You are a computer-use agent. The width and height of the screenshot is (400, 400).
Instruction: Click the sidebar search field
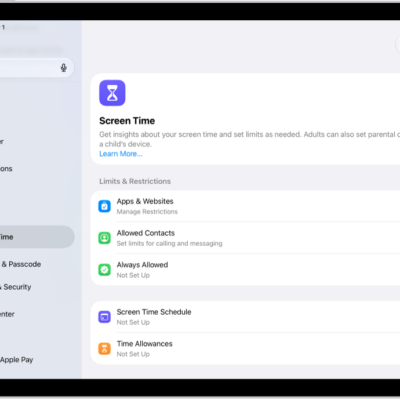(37, 68)
